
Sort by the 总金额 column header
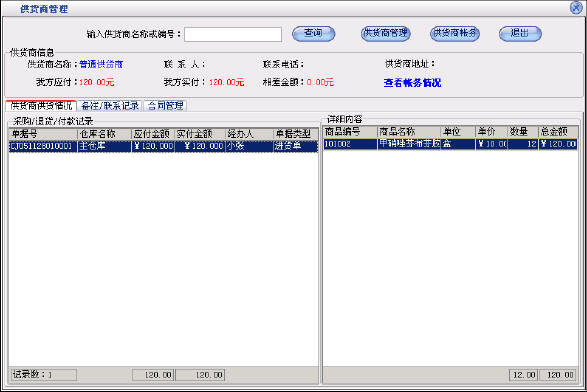[558, 132]
